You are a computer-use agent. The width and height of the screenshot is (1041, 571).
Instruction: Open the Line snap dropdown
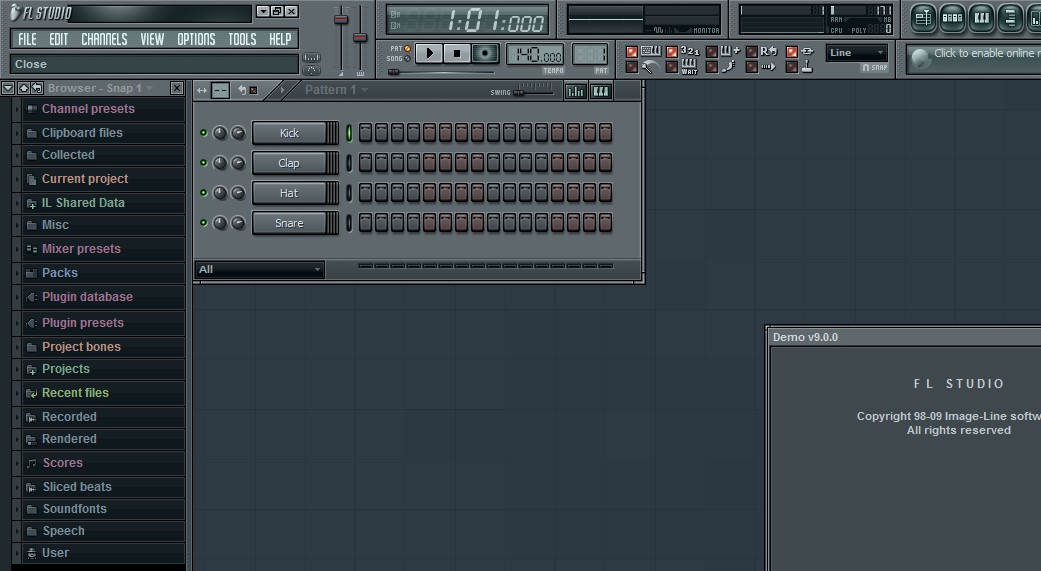point(857,52)
